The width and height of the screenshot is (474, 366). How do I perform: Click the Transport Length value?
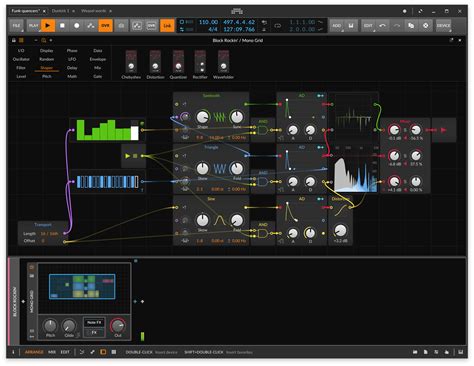point(49,234)
